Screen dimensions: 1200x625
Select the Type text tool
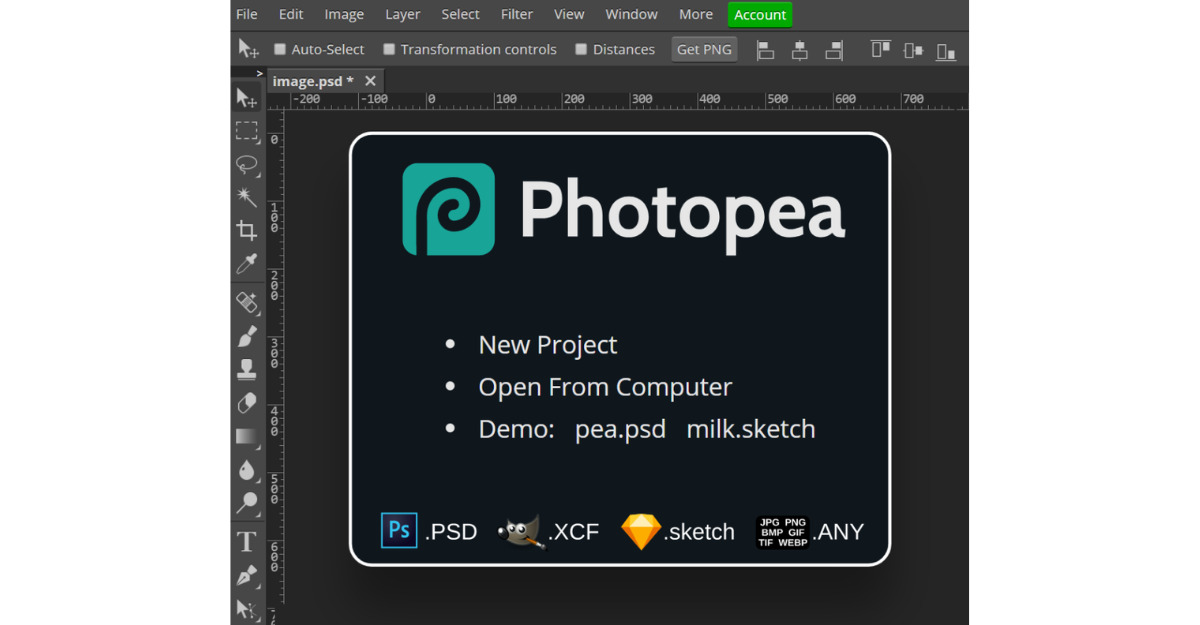pyautogui.click(x=247, y=542)
